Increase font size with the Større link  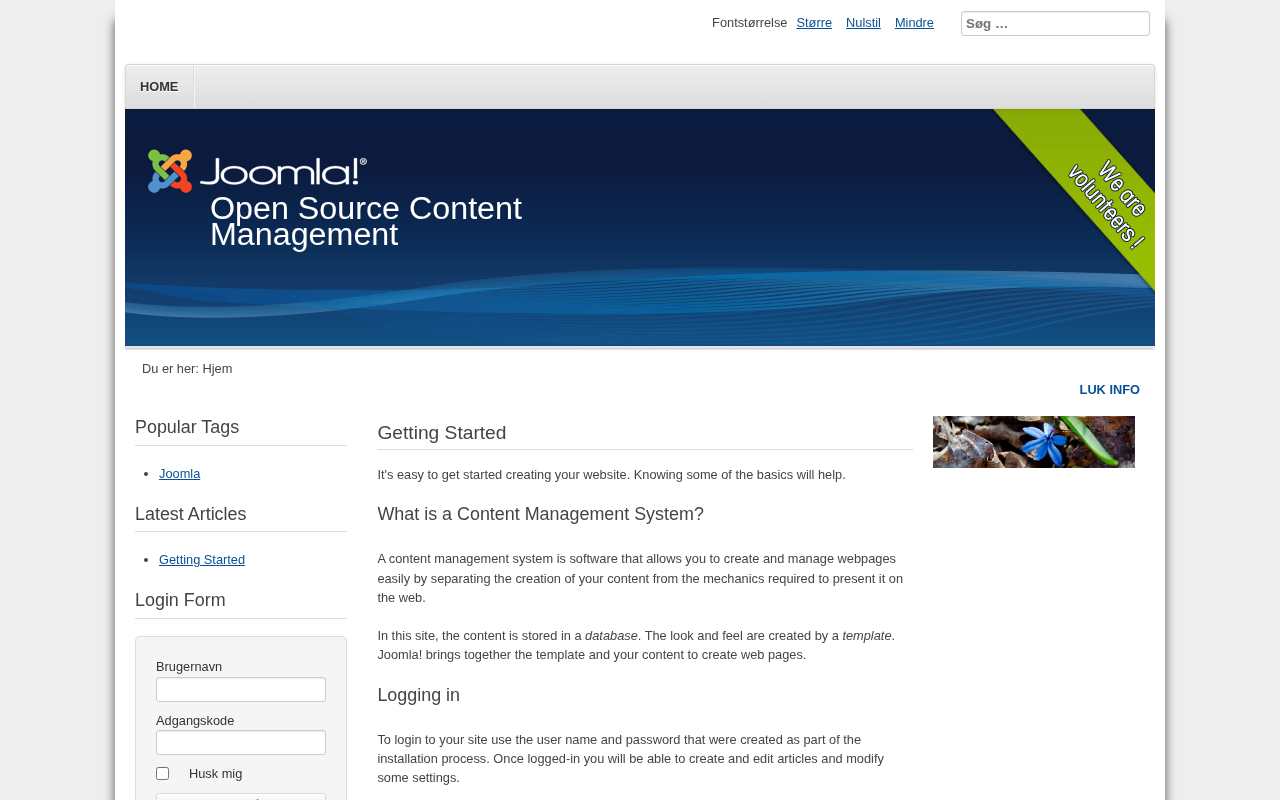[814, 23]
